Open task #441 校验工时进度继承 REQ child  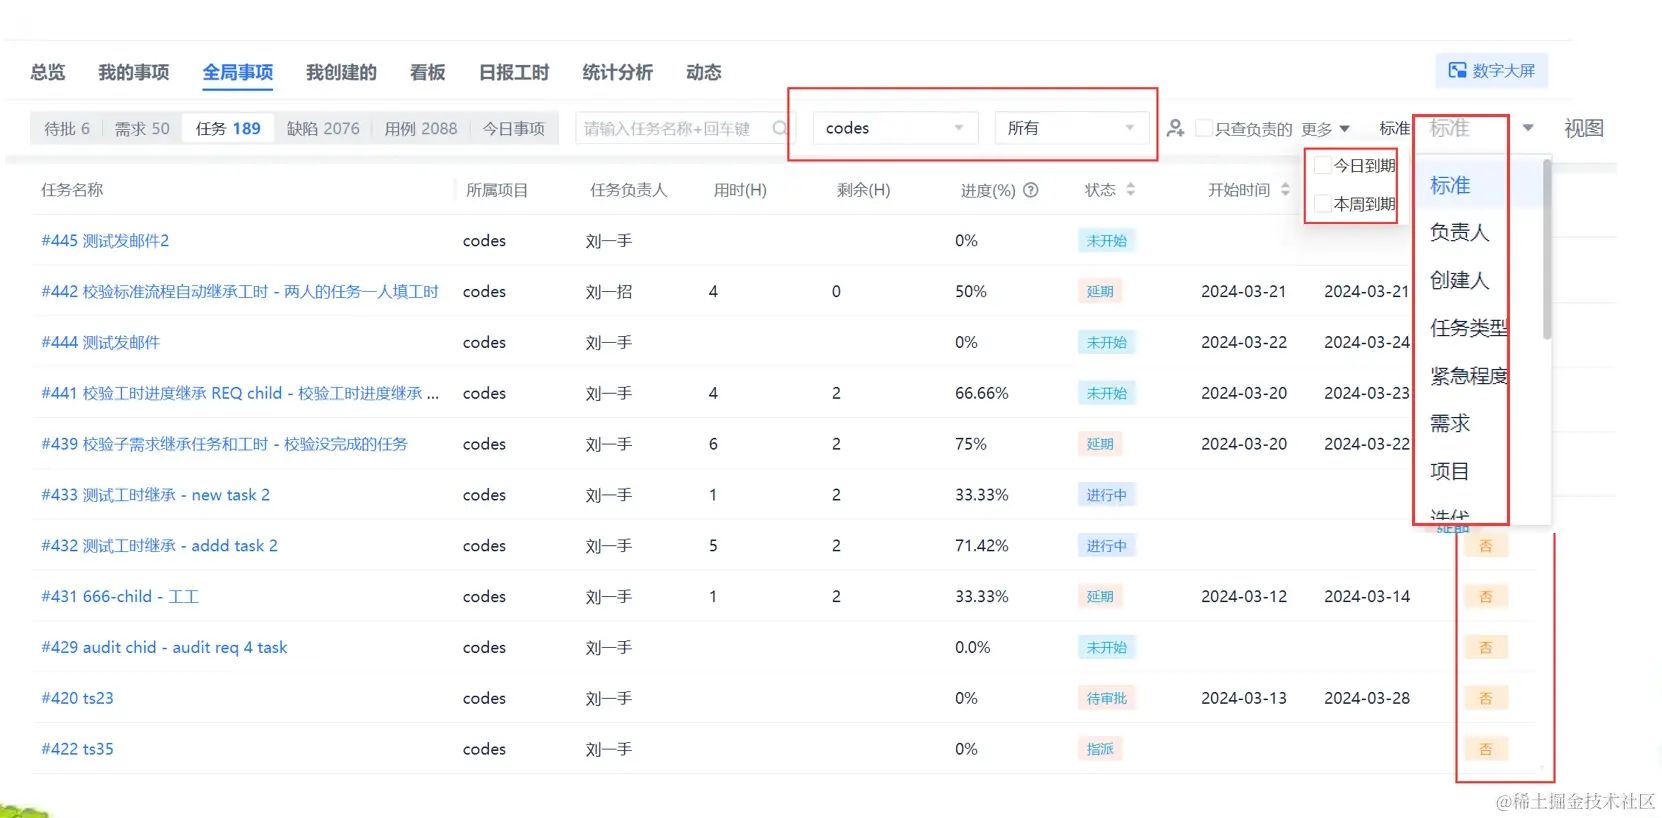tap(240, 393)
